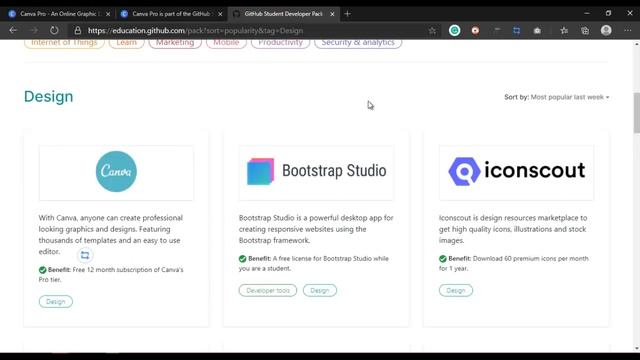Close the first Canva Pro tab

point(108,14)
